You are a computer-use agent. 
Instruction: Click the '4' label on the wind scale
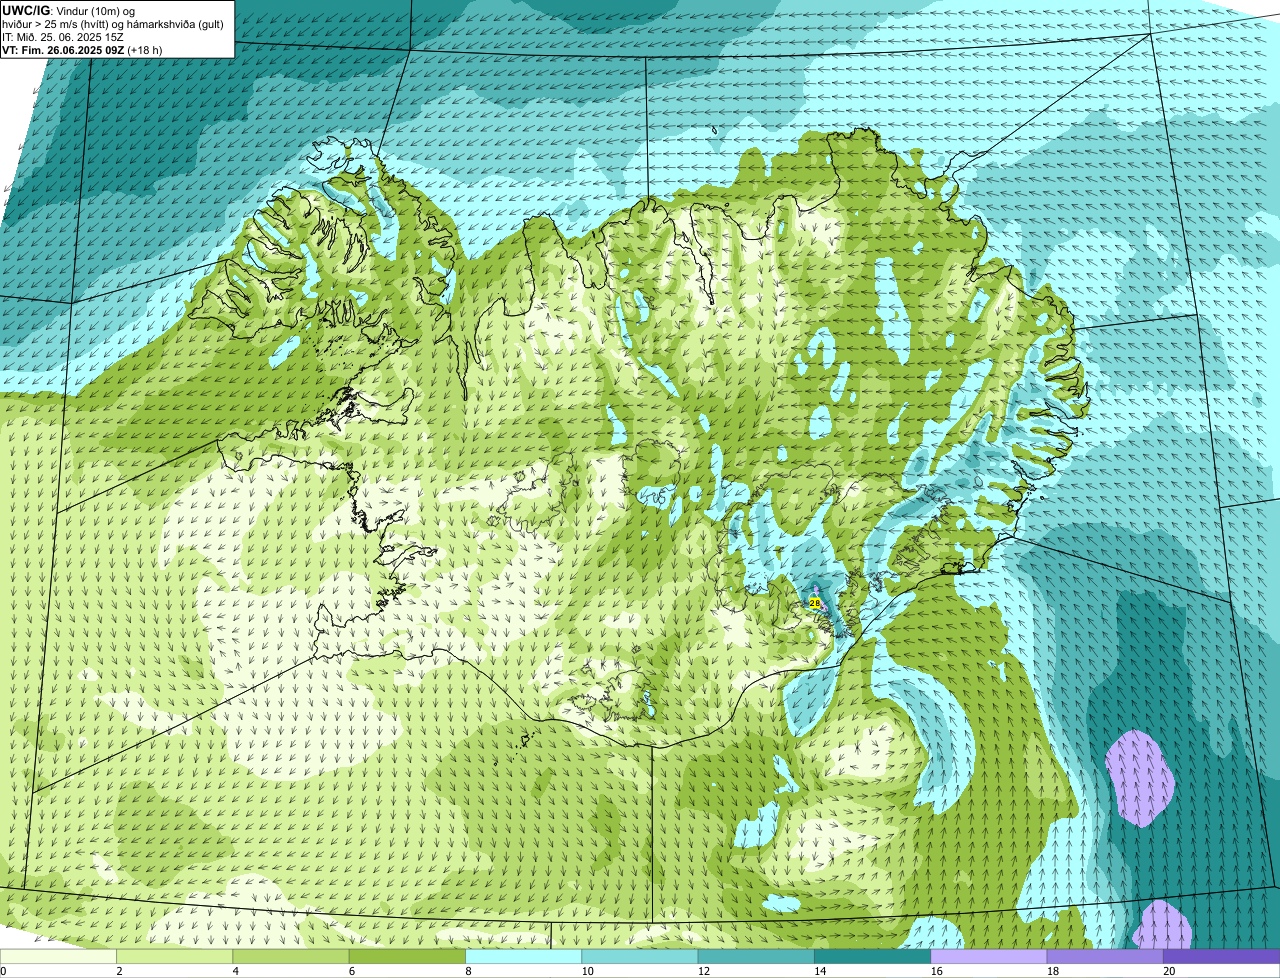[235, 971]
